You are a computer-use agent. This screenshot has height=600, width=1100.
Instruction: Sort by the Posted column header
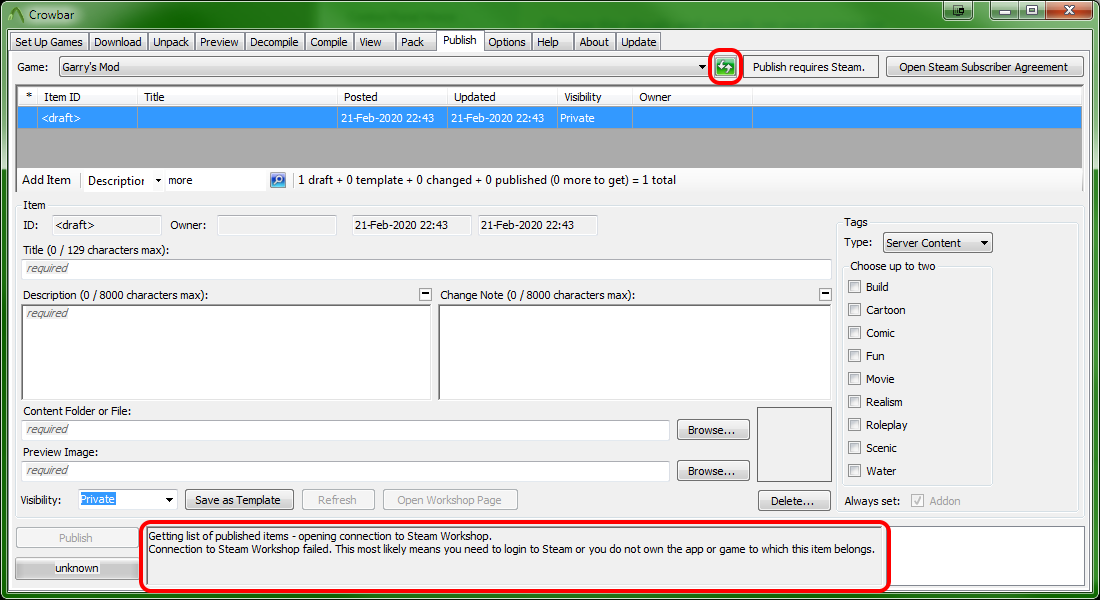tap(392, 97)
